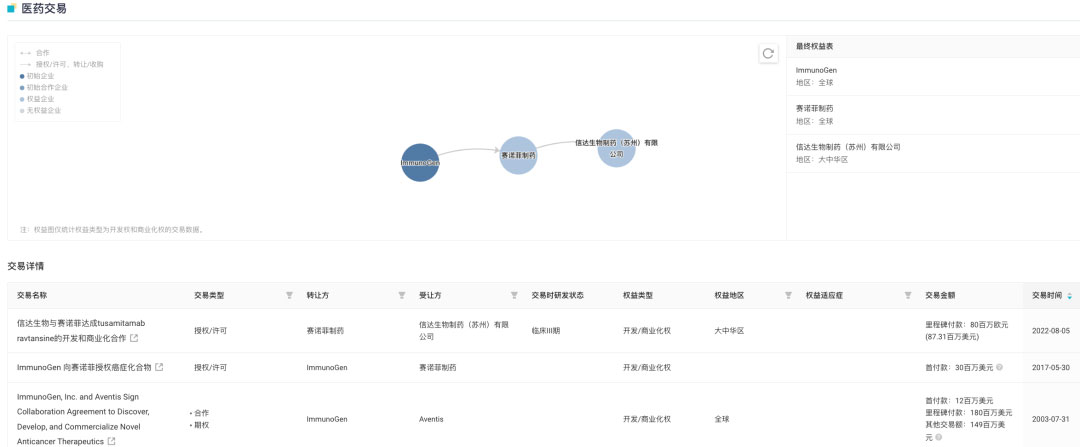Open filter for 交易类型 column
This screenshot has width=1080, height=447.
point(289,296)
